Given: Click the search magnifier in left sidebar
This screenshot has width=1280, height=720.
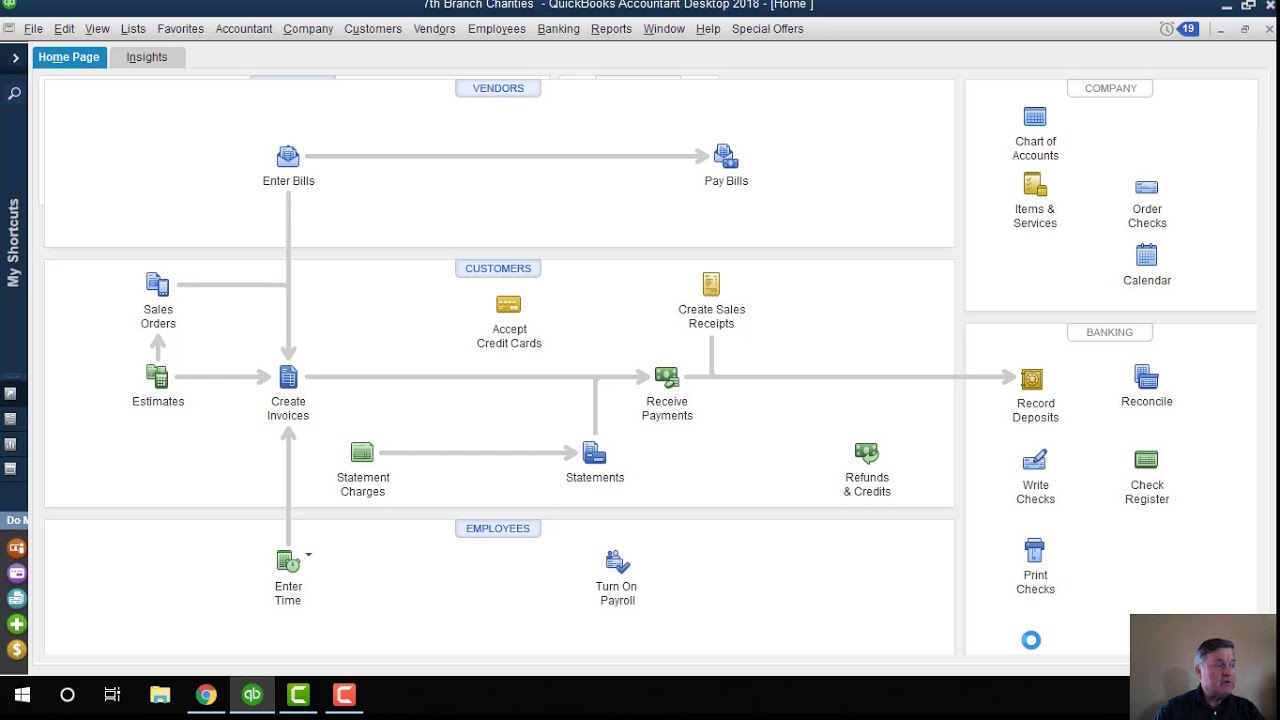Looking at the screenshot, I should point(14,93).
